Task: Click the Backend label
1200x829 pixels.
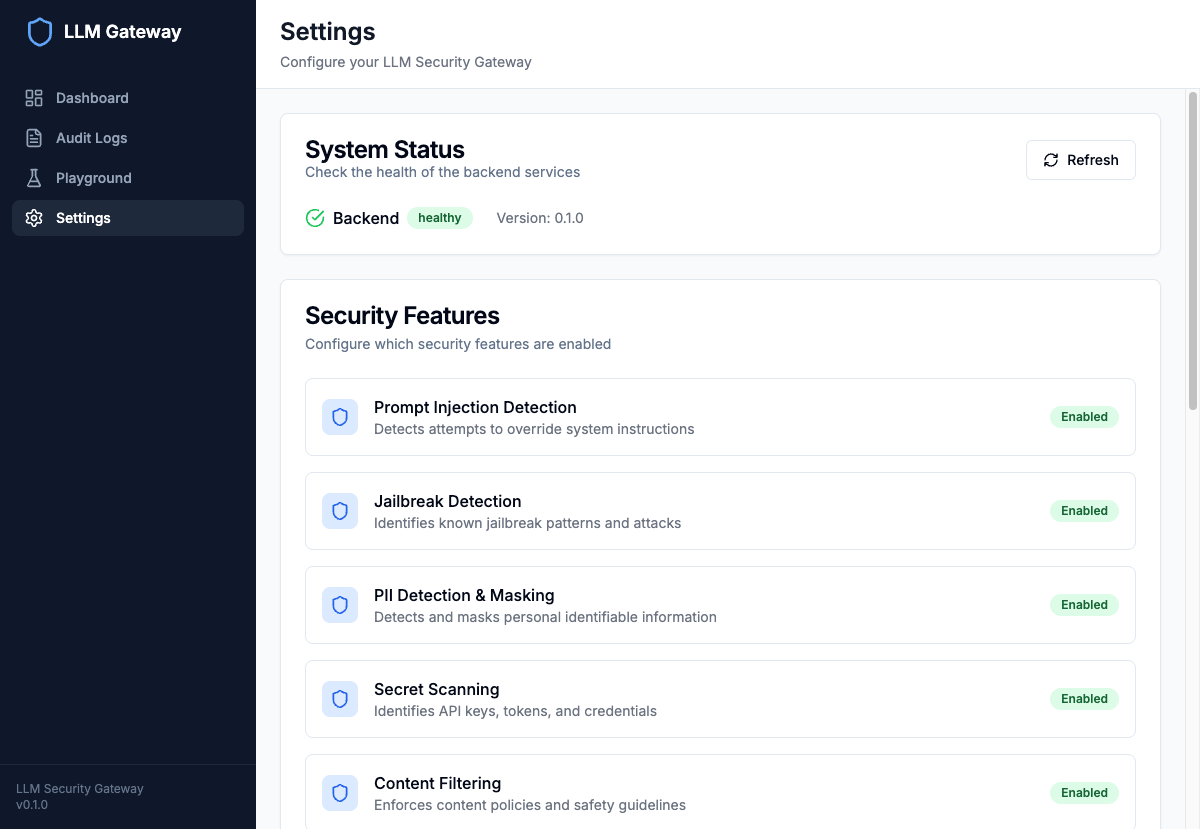Action: pos(366,218)
